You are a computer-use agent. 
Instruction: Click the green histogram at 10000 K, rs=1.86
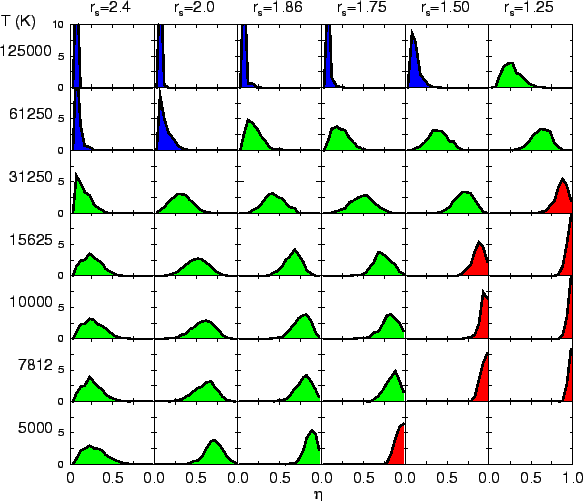pos(303,327)
